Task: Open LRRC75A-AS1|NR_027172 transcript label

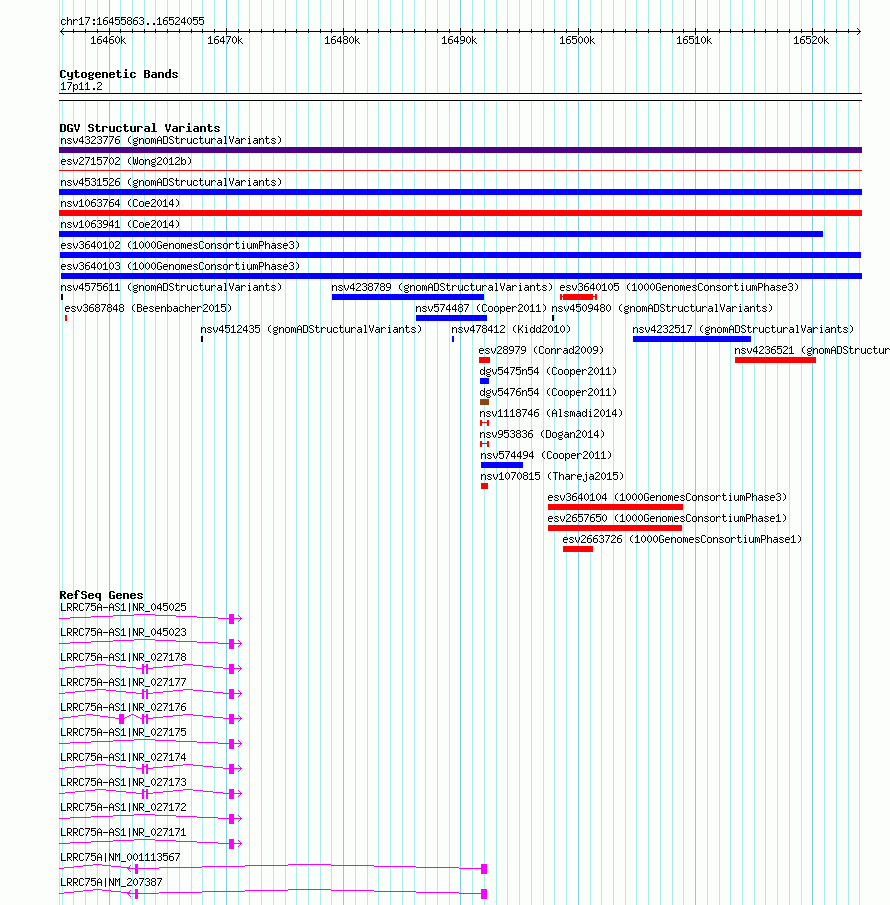Action: point(124,807)
